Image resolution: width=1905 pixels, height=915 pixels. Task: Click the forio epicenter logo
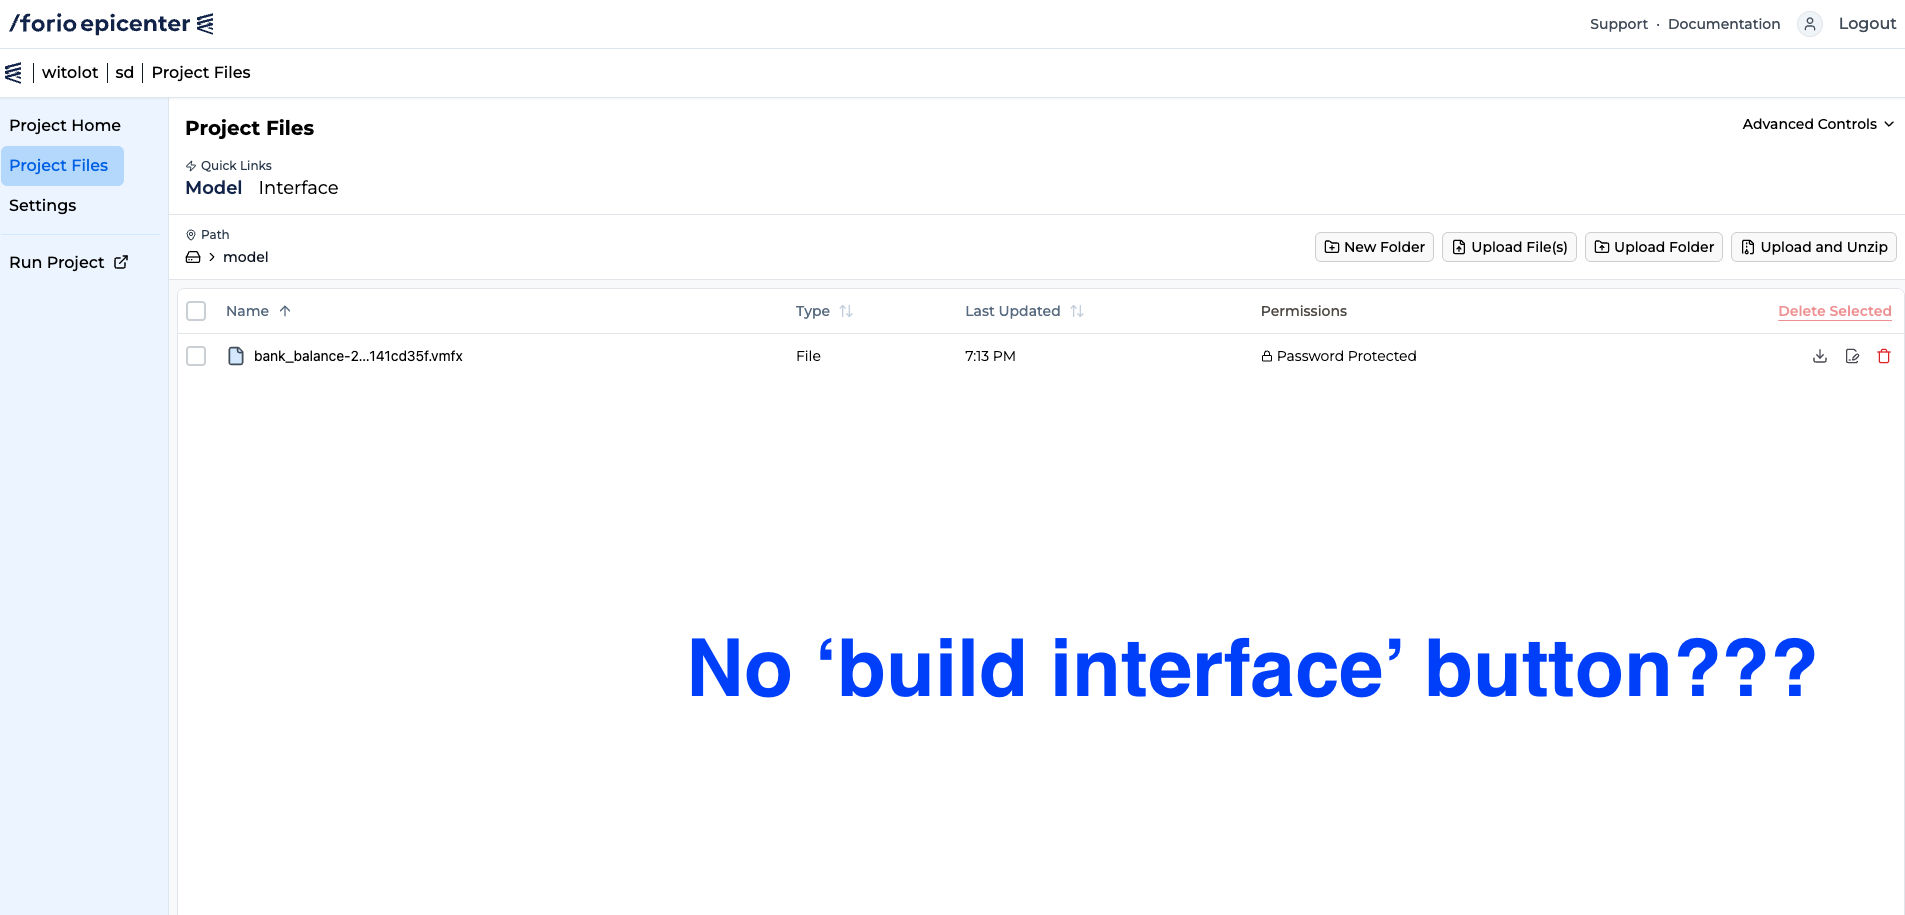tap(111, 23)
